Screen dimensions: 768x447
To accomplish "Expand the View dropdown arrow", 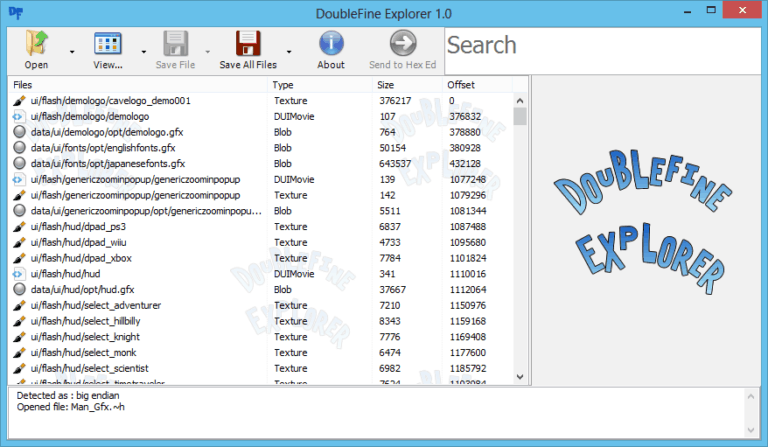I will 144,50.
